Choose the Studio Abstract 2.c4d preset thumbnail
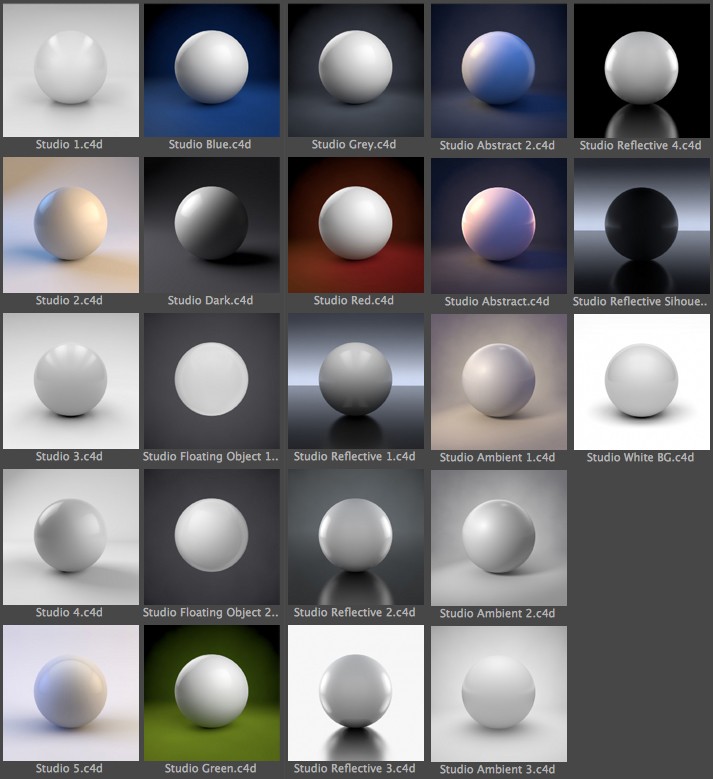 [x=499, y=71]
